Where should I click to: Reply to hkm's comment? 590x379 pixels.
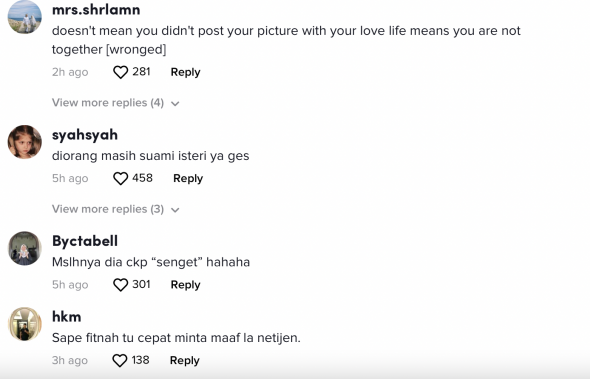click(184, 360)
